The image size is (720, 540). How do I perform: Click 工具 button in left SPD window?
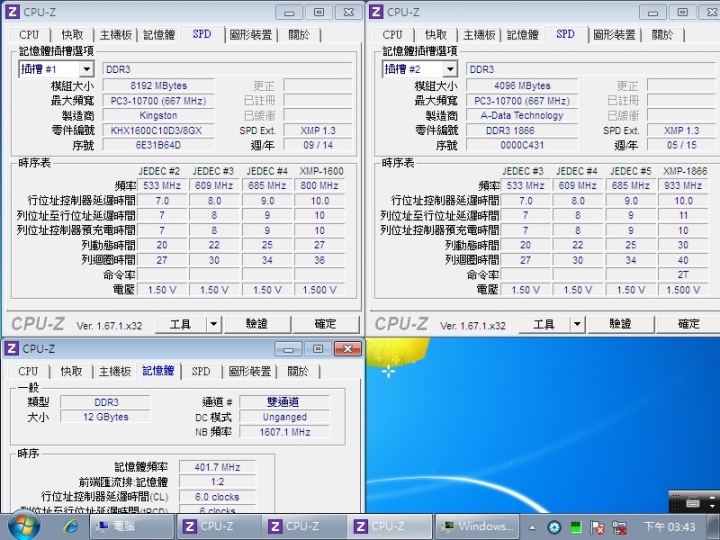pyautogui.click(x=180, y=324)
